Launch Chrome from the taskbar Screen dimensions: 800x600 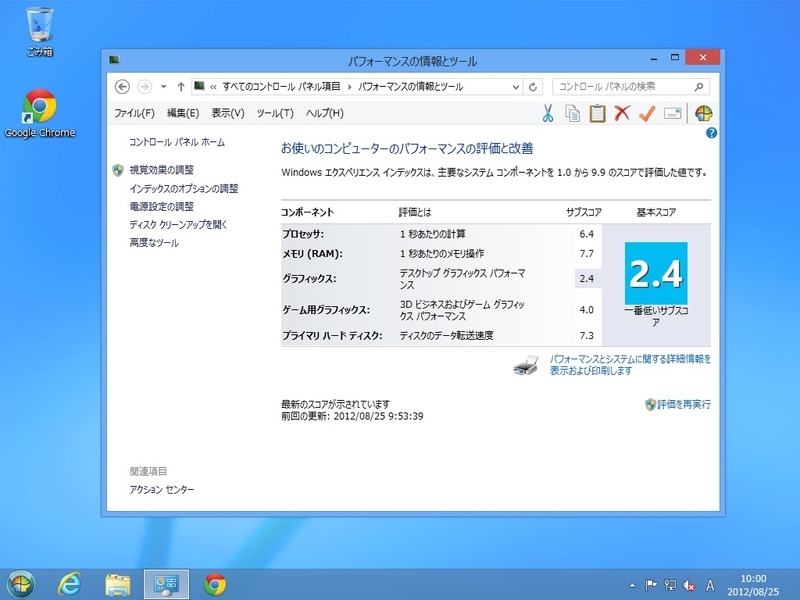pos(215,585)
